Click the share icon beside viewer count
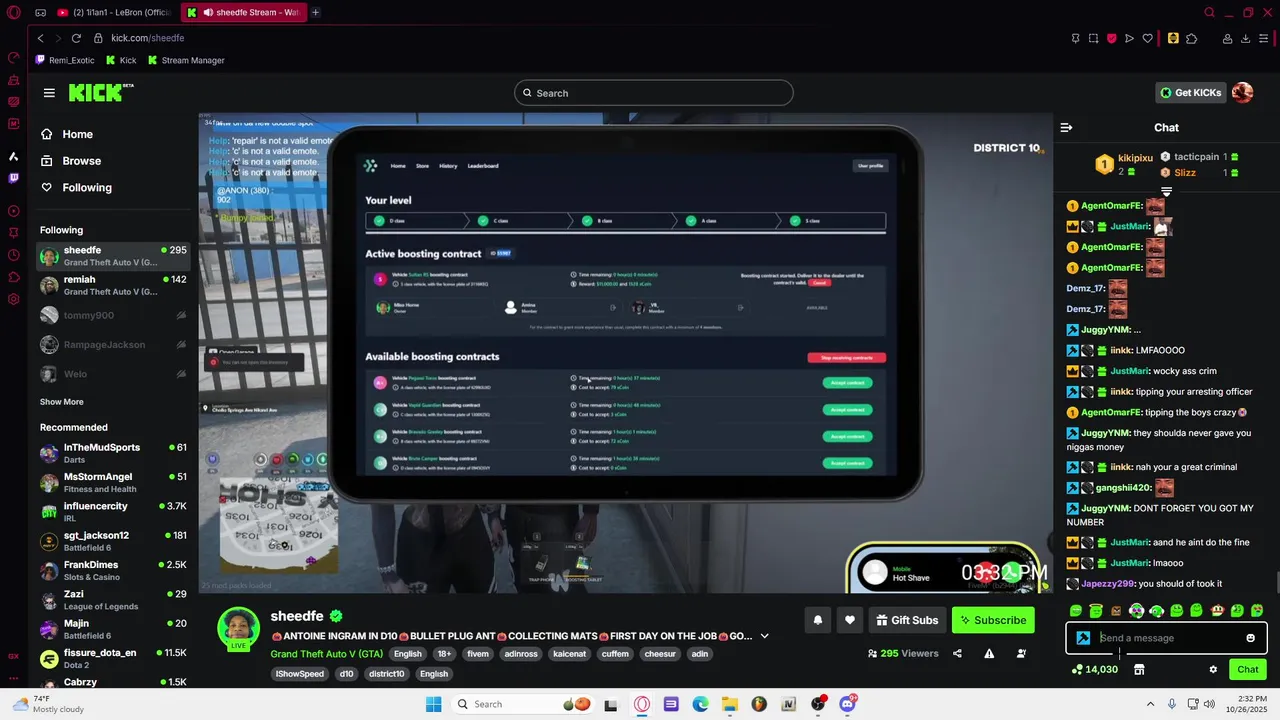This screenshot has width=1280, height=720. point(957,653)
